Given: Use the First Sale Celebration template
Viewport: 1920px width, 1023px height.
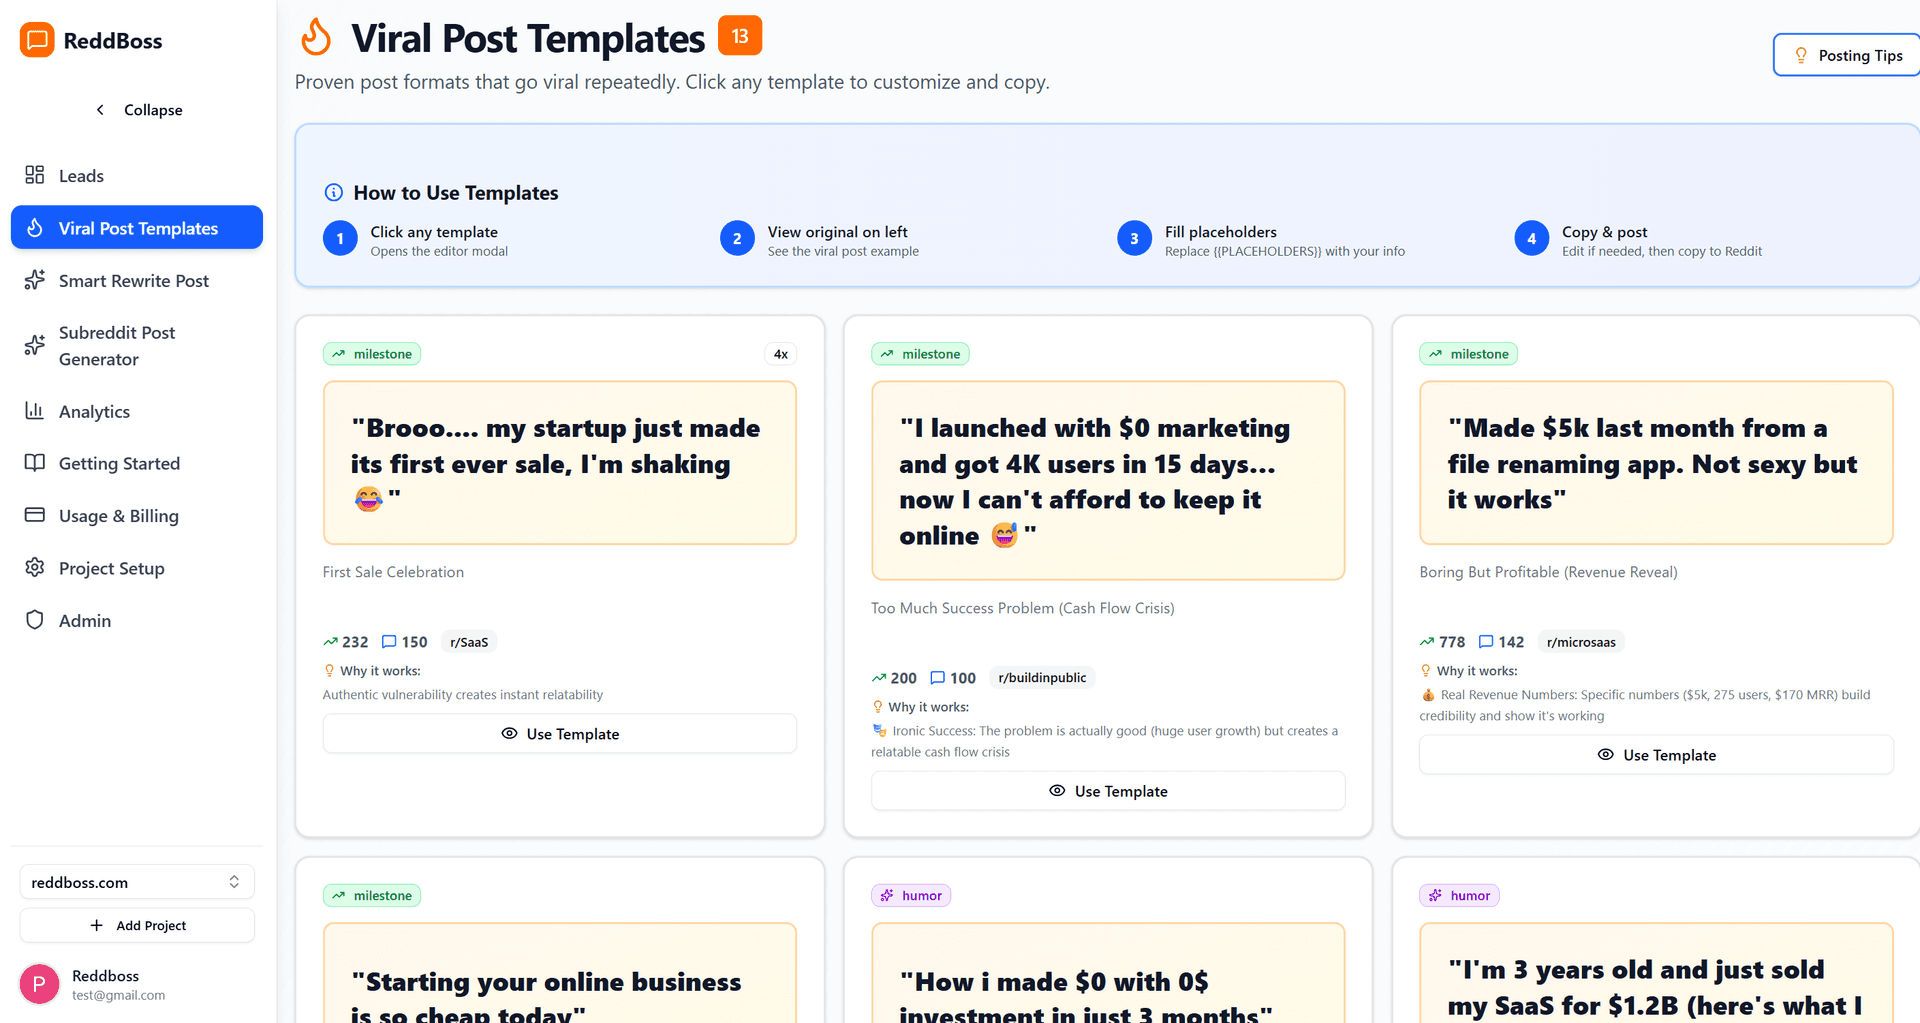Looking at the screenshot, I should click(x=559, y=733).
